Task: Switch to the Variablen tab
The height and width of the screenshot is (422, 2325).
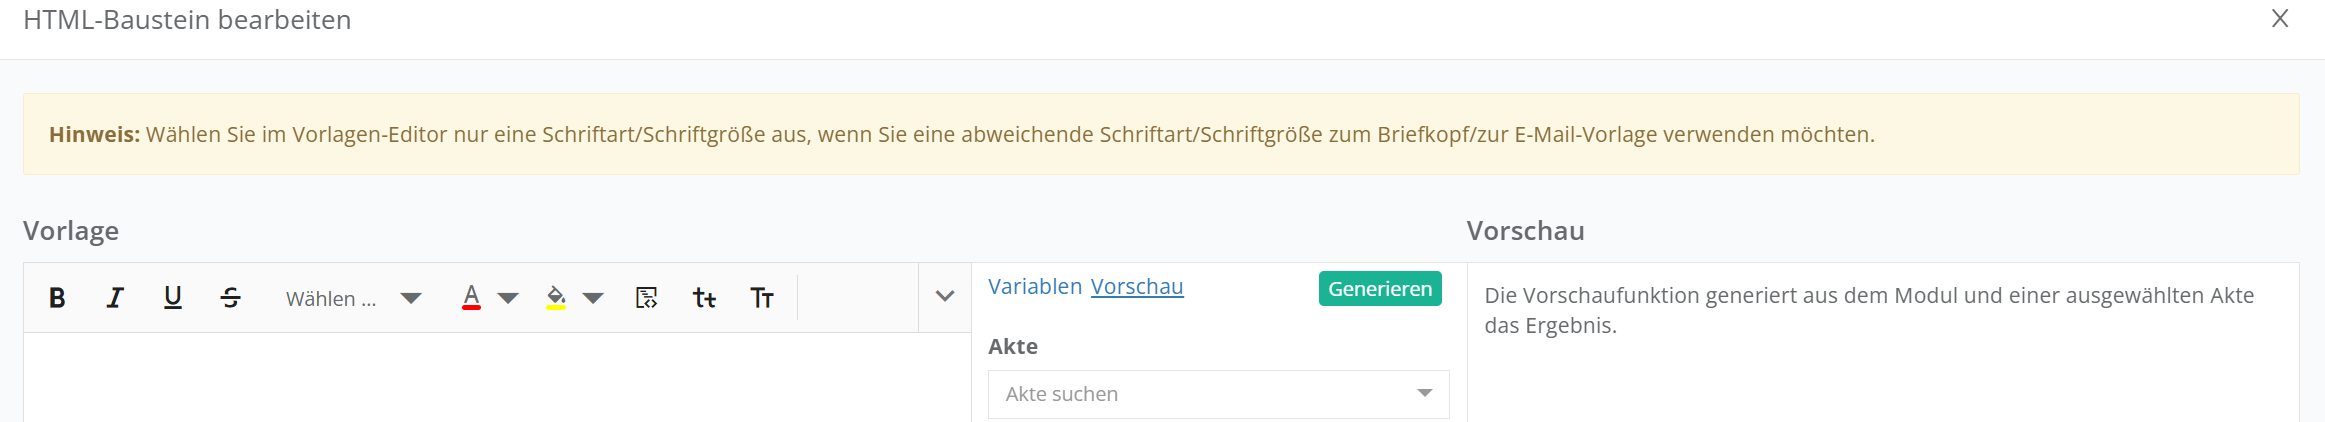Action: coord(1034,287)
